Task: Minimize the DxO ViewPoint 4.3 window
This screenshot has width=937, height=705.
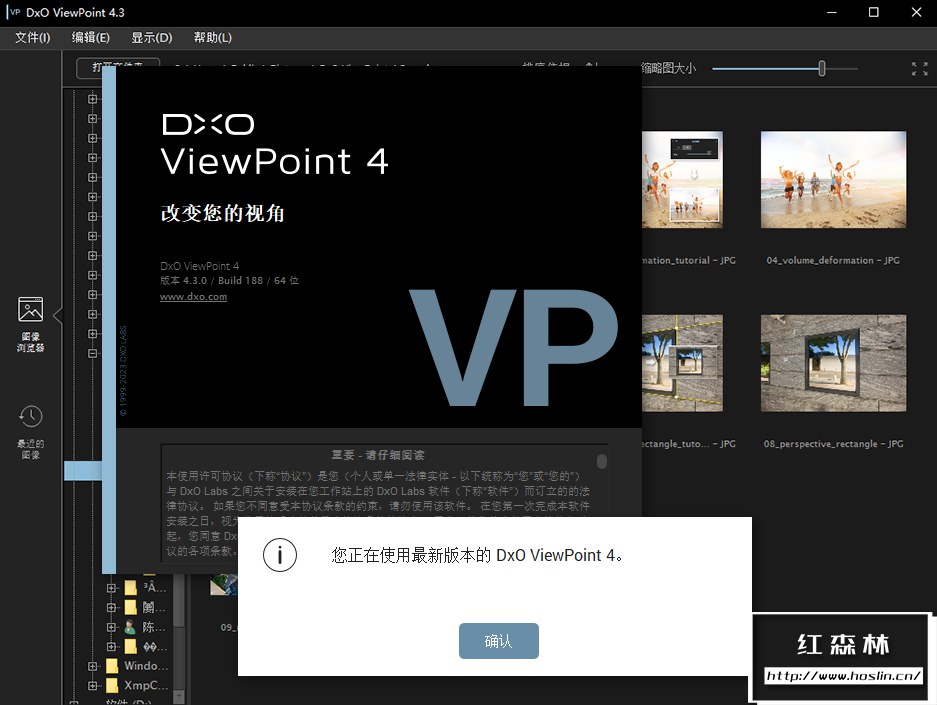Action: pos(831,13)
